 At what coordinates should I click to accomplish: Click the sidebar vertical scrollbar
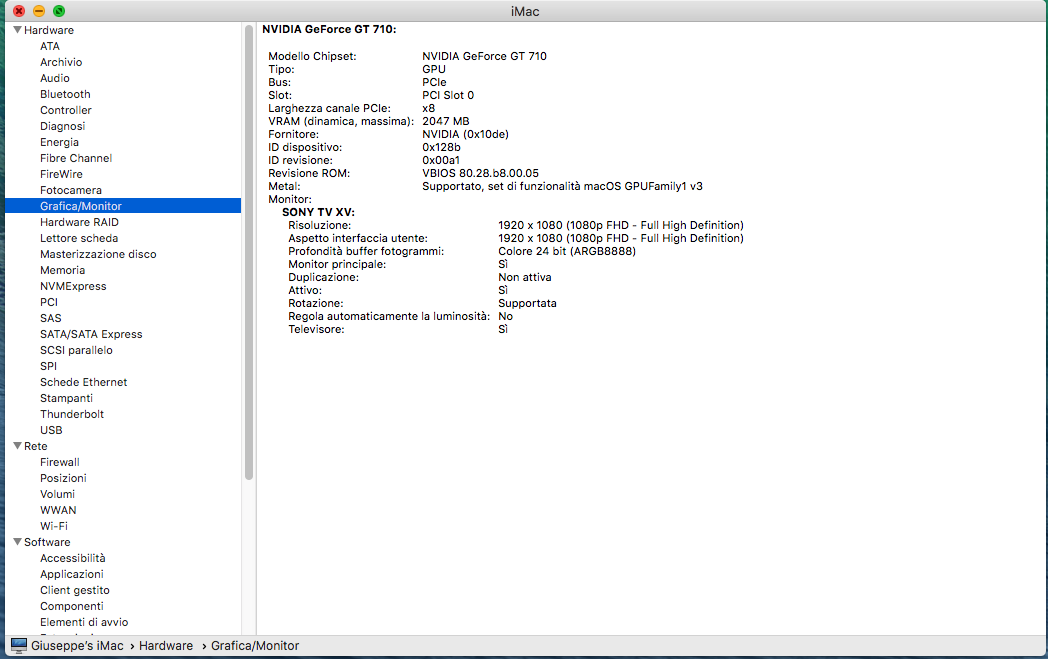249,253
